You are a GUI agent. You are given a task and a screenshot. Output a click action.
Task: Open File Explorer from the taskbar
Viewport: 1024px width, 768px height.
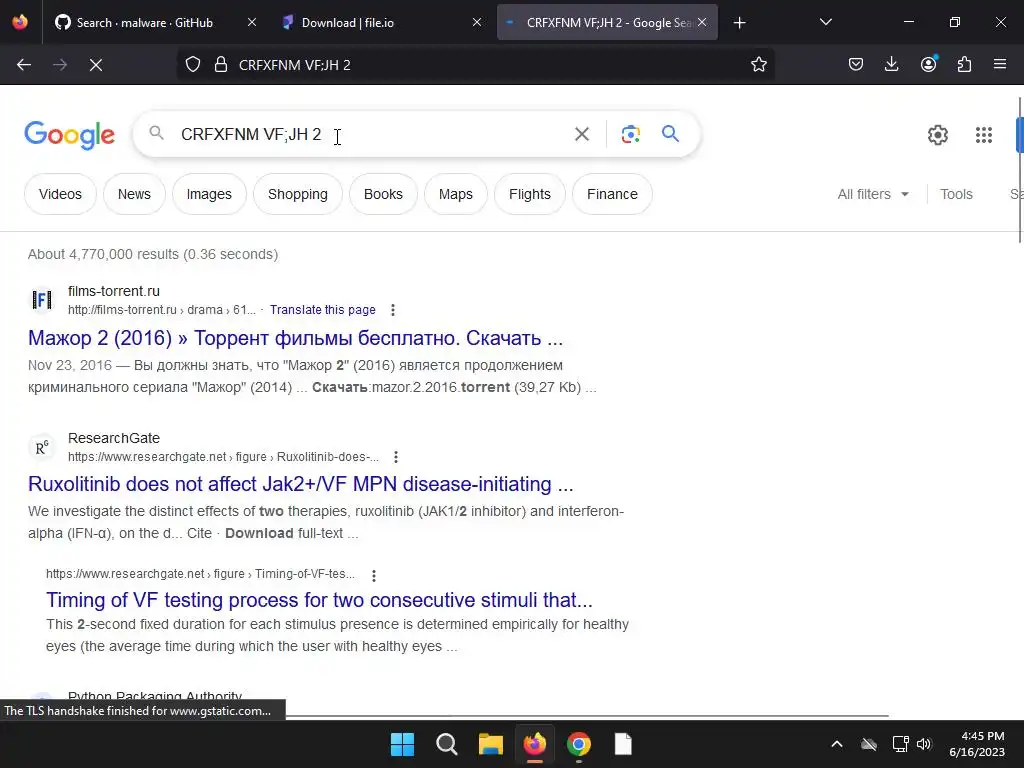[x=490, y=744]
